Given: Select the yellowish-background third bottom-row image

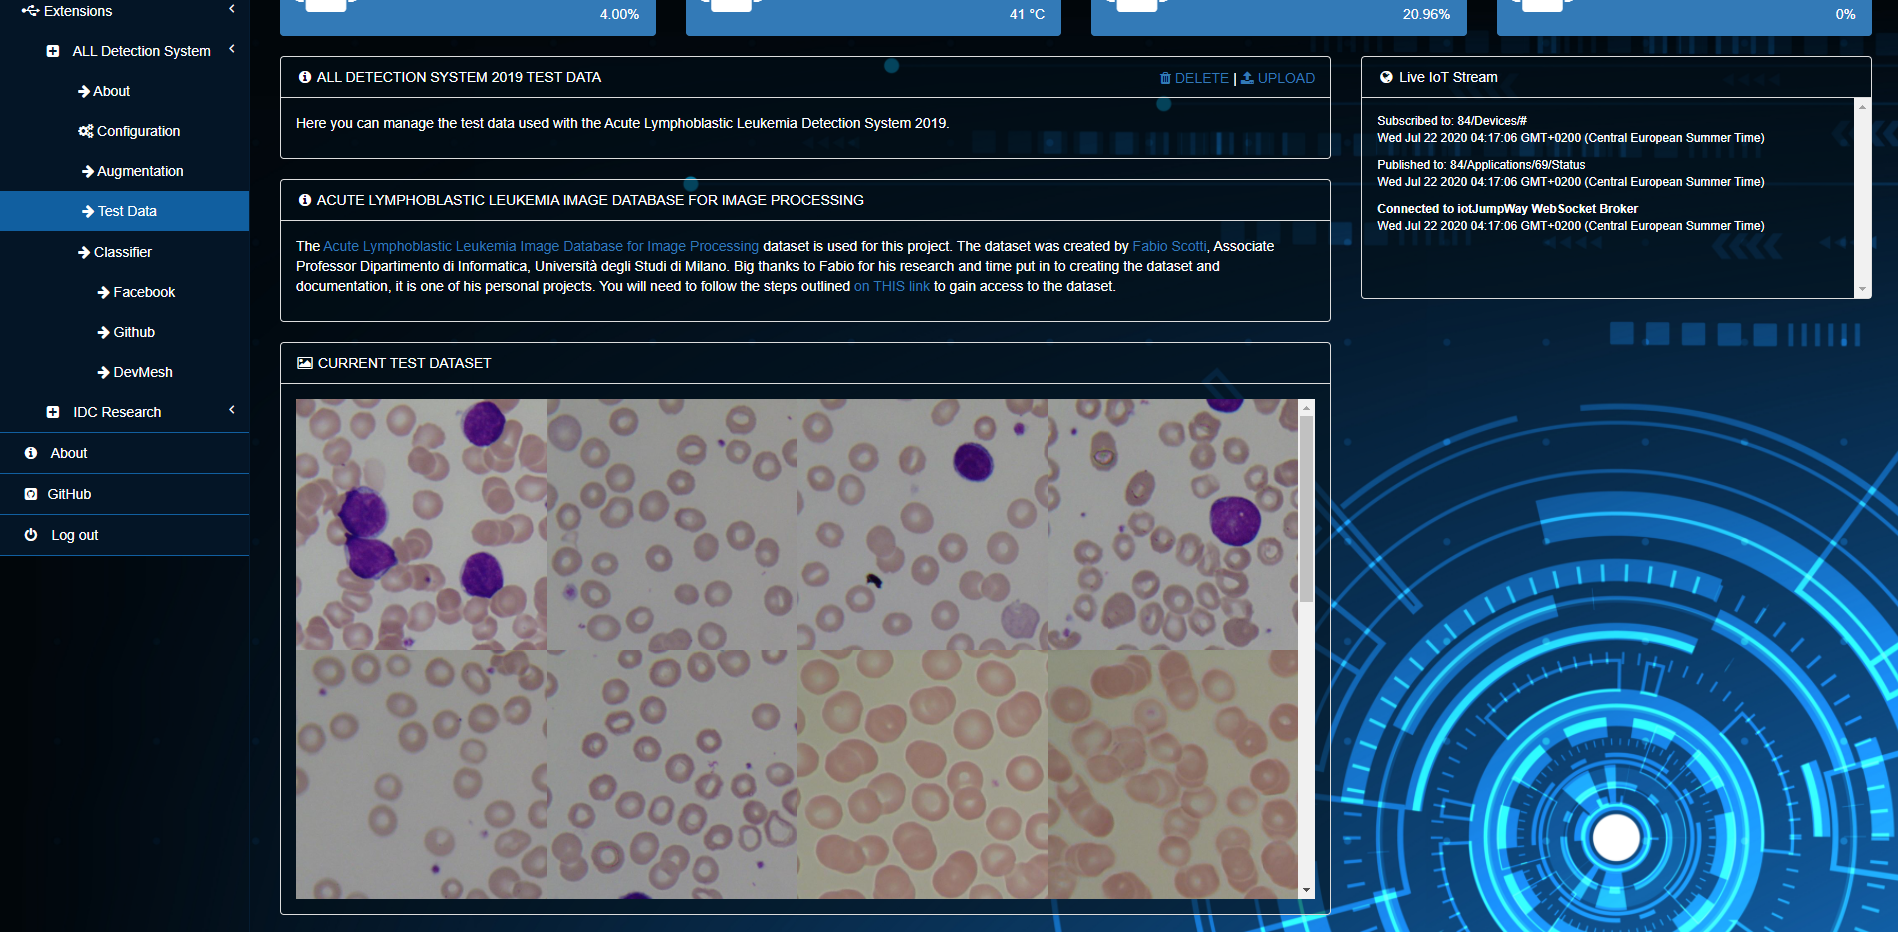Looking at the screenshot, I should point(922,774).
